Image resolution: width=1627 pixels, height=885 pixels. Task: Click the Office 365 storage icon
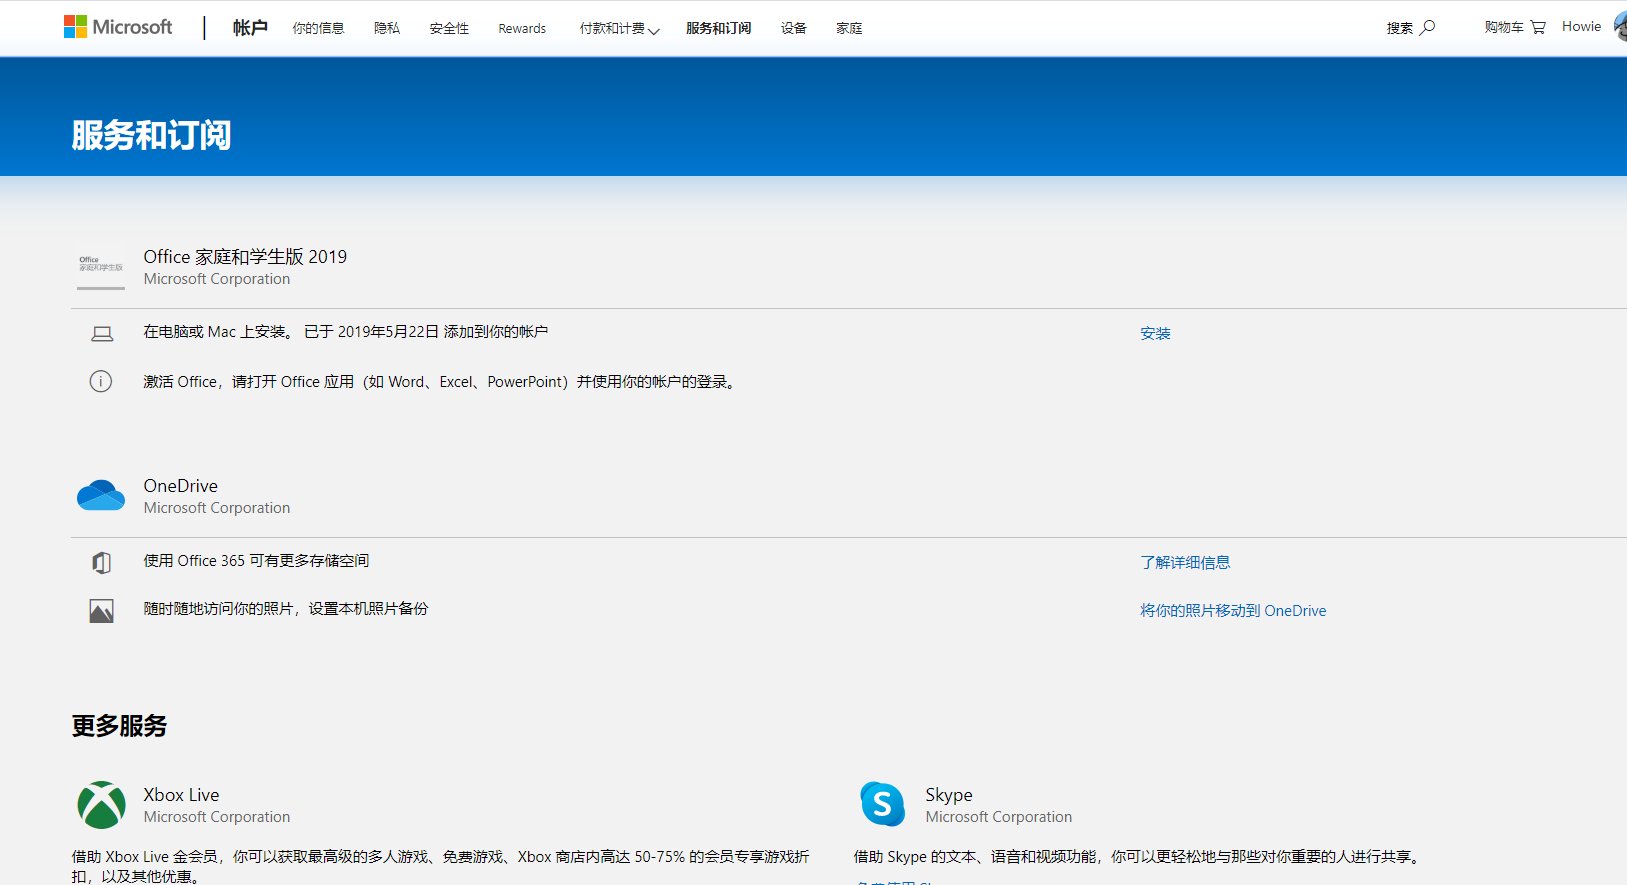[x=101, y=562]
